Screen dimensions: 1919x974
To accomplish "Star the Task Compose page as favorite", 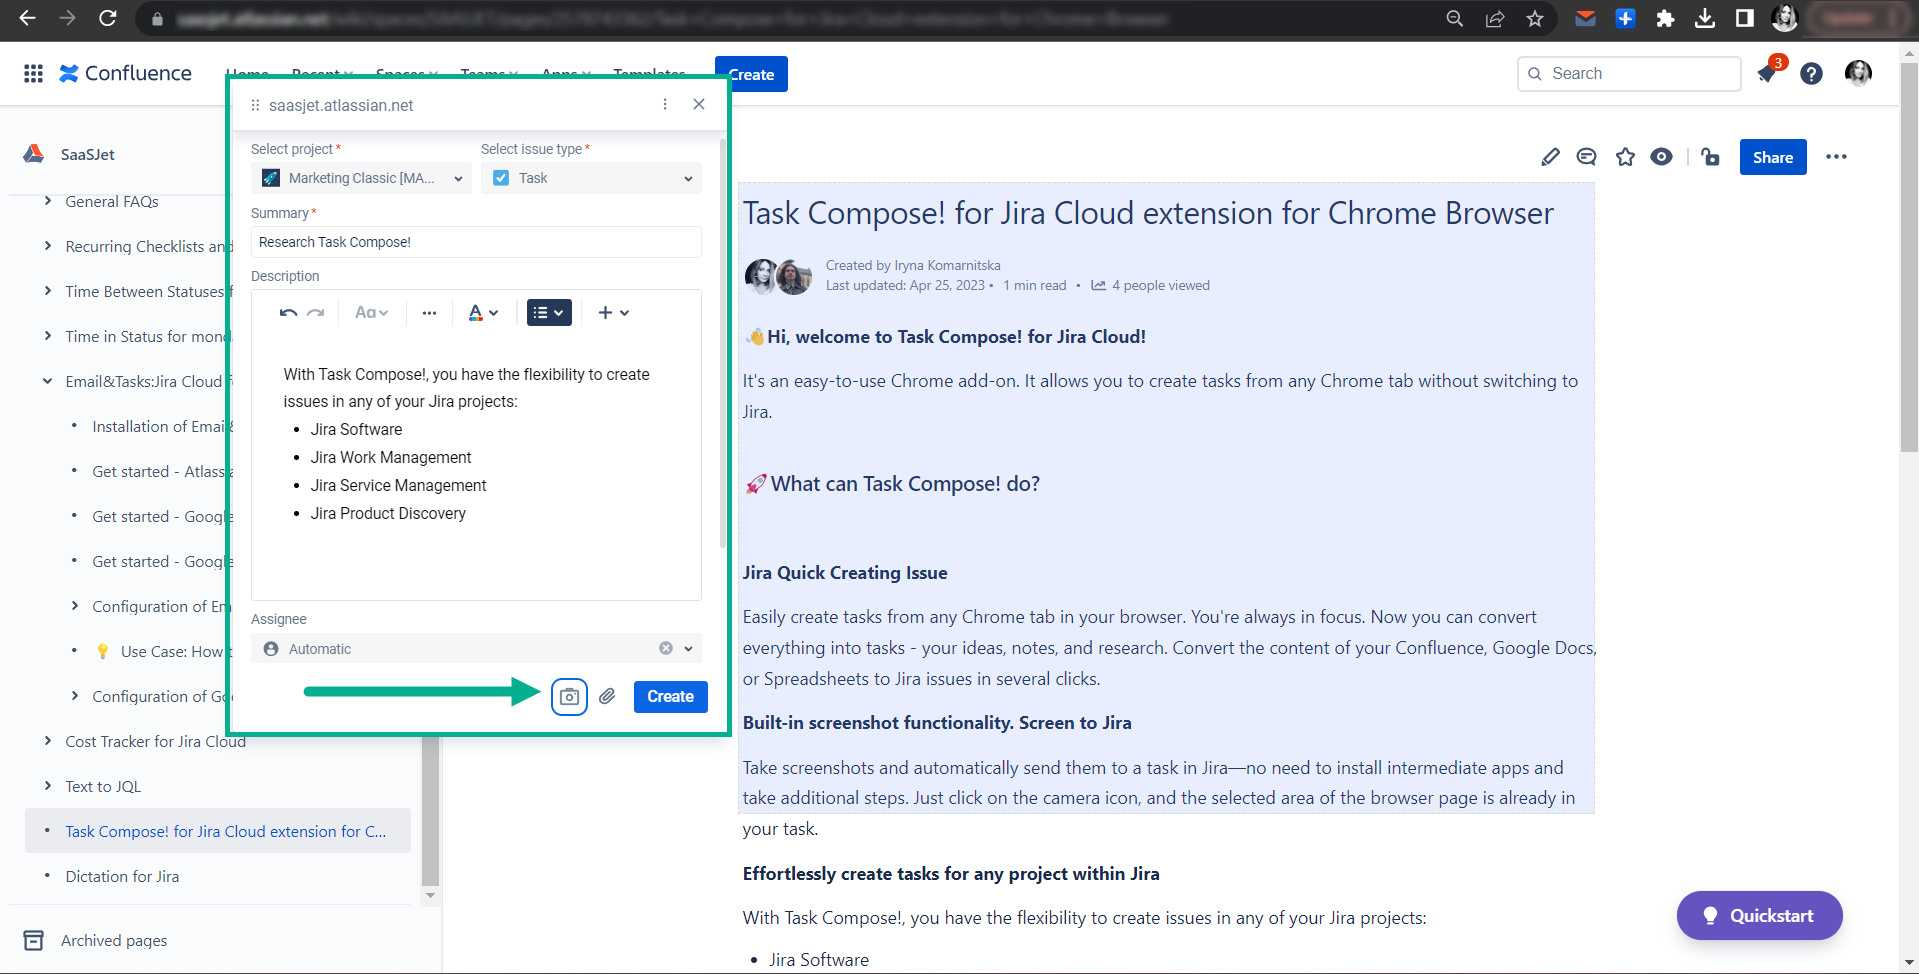I will point(1625,157).
